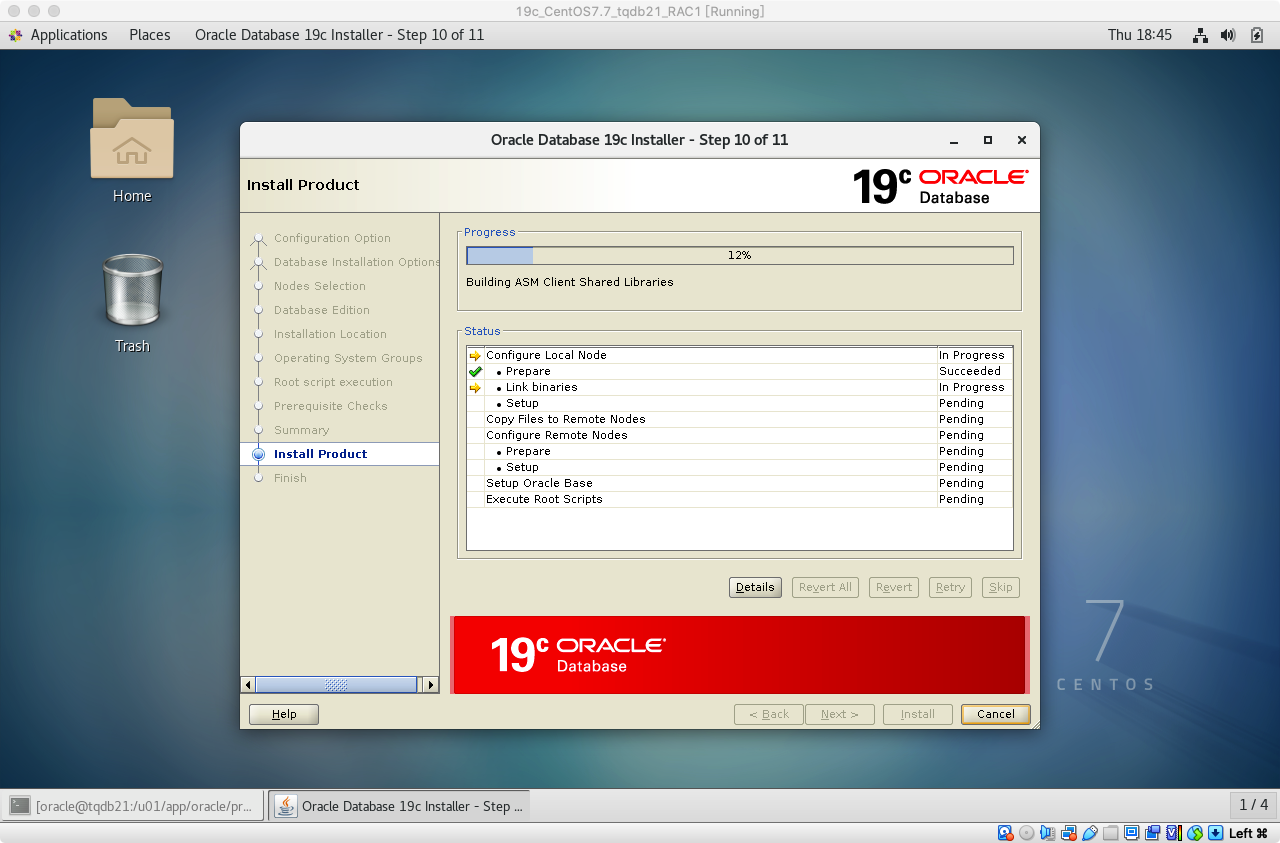Select the Database Installation Options step

pos(356,262)
